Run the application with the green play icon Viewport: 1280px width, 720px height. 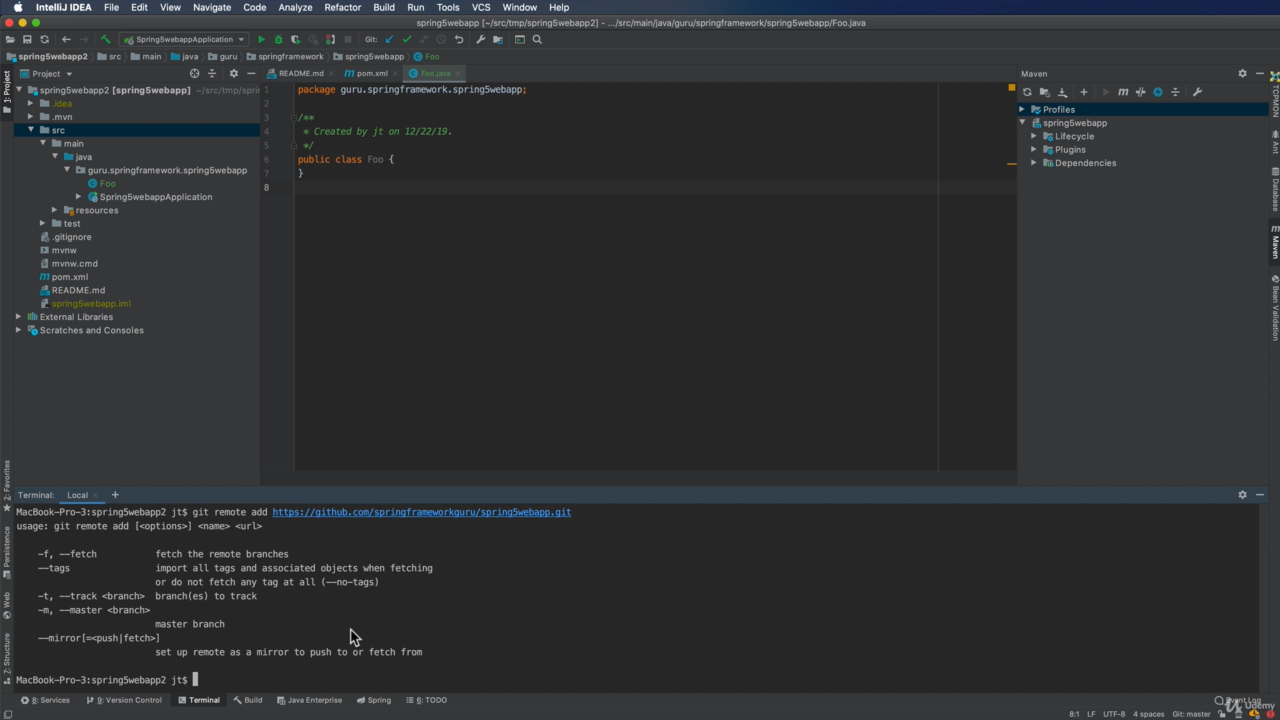[261, 40]
